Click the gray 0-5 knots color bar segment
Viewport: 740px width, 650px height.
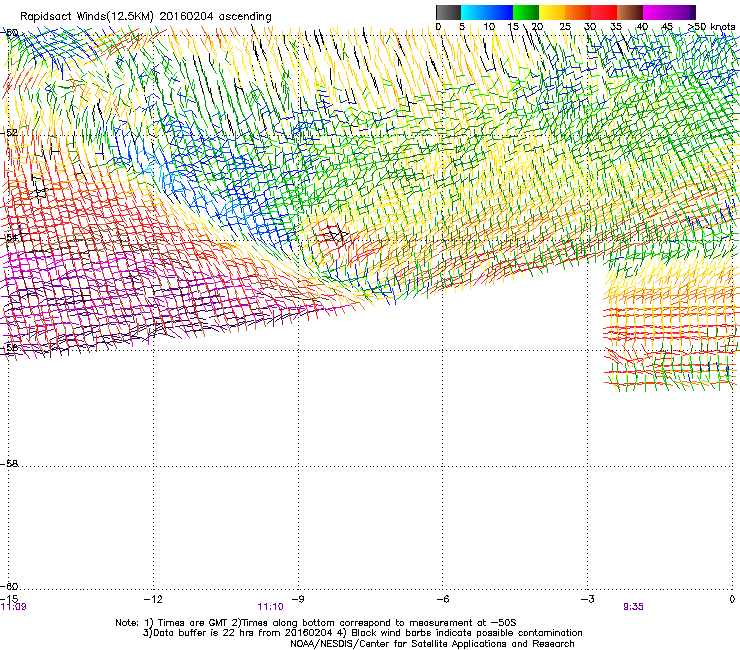click(448, 12)
